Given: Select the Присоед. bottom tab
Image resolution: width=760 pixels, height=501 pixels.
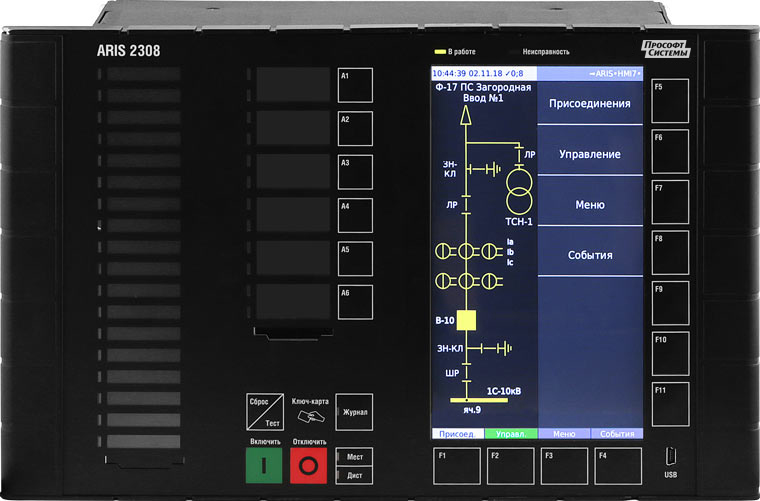Looking at the screenshot, I should (458, 434).
